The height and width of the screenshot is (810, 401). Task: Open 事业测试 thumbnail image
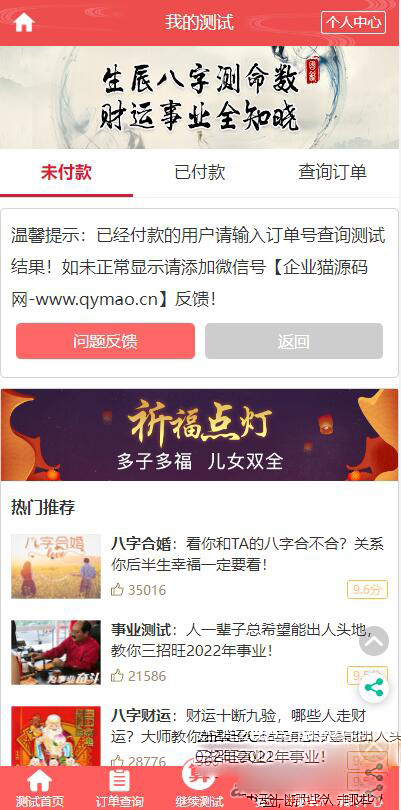pyautogui.click(x=56, y=652)
